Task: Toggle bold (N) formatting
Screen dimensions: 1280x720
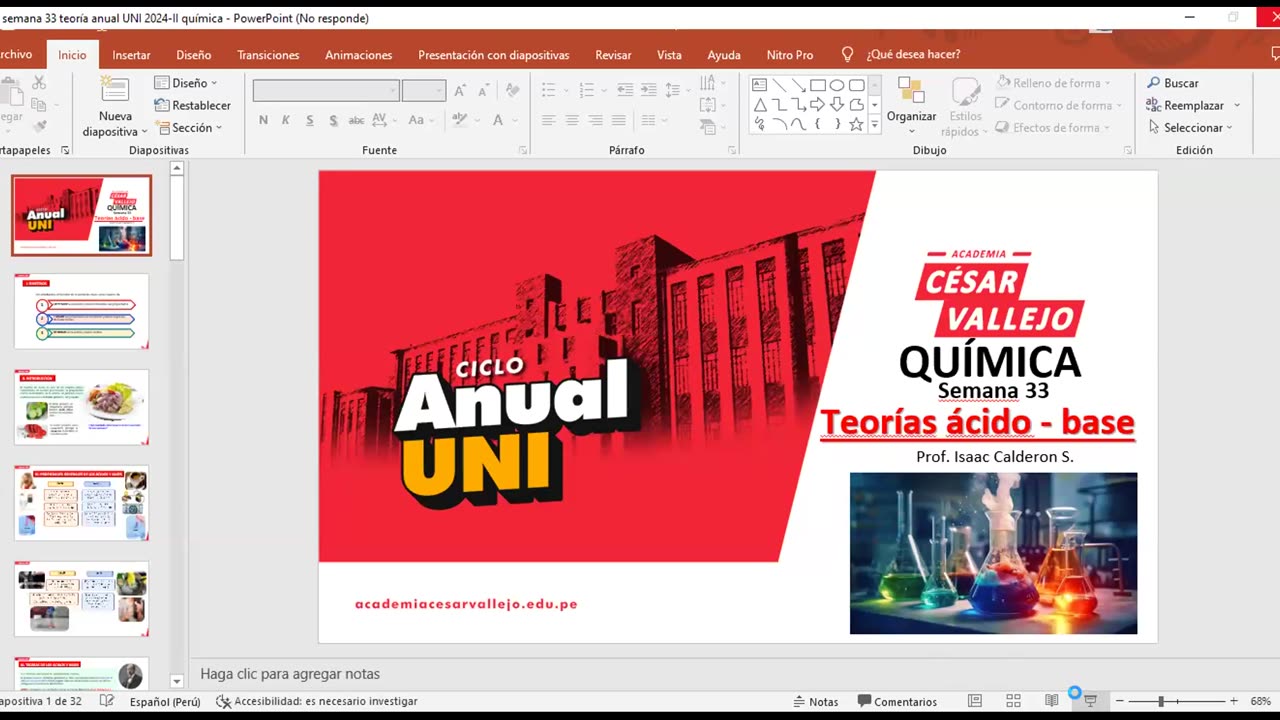Action: pyautogui.click(x=263, y=120)
